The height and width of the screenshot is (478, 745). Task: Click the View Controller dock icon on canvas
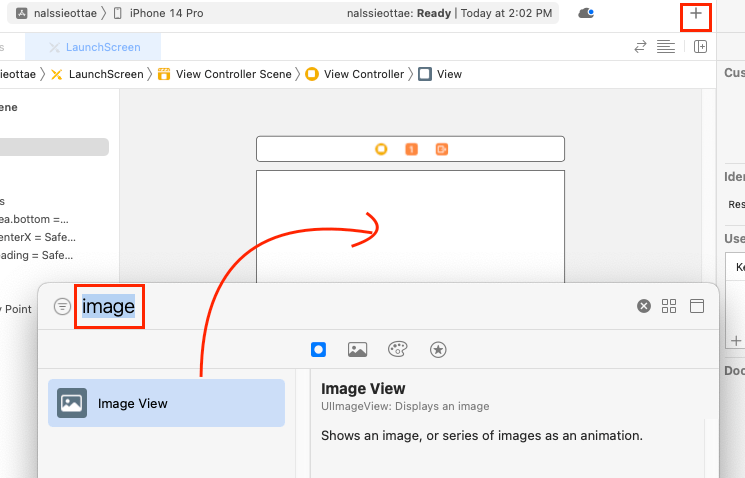click(x=381, y=149)
